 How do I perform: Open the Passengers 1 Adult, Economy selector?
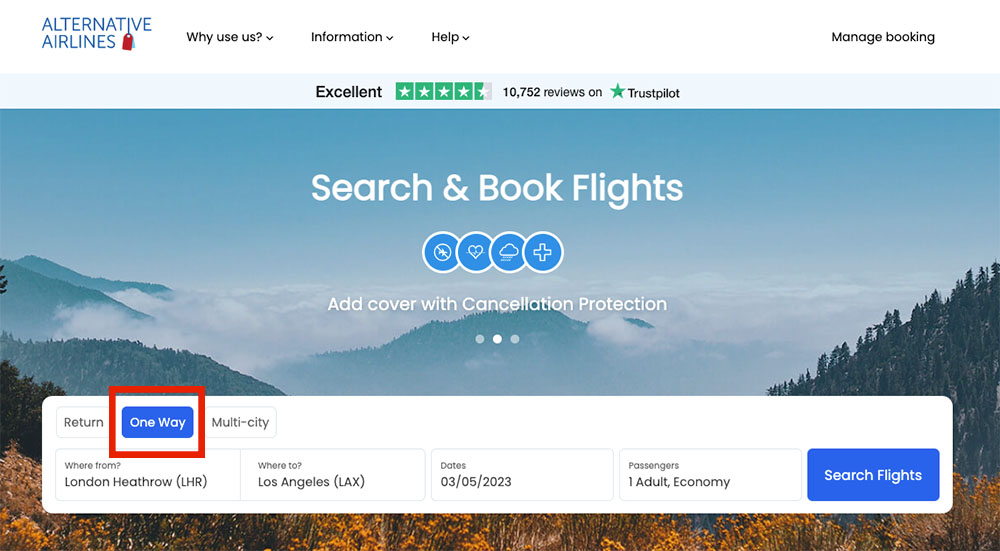coord(710,475)
